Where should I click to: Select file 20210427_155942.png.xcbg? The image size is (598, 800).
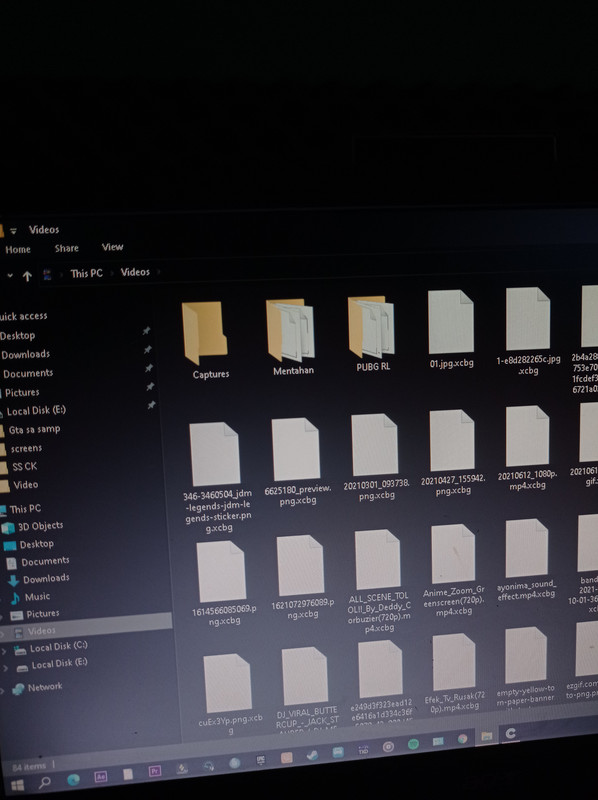pos(453,453)
